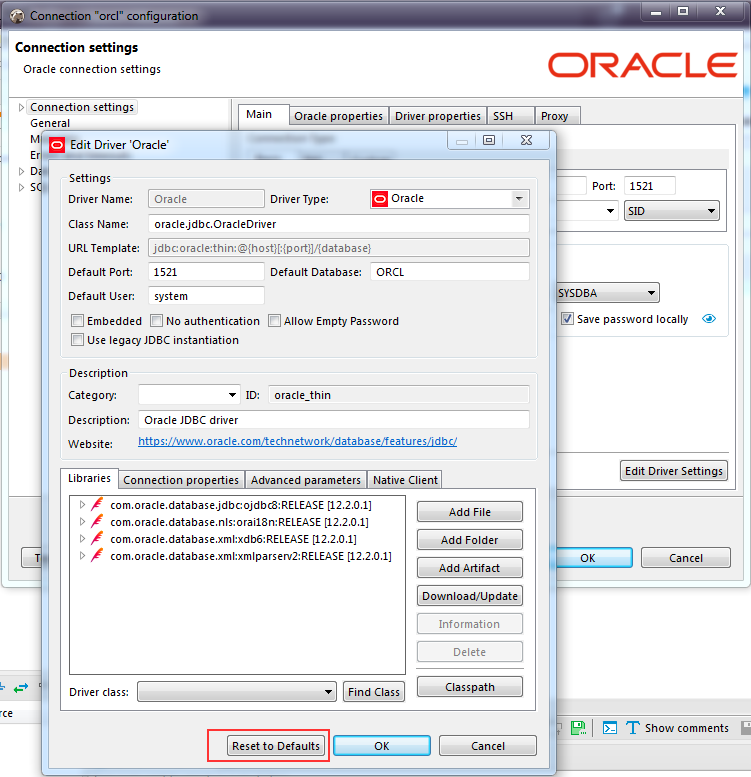
Task: Click the Port field showing 1521 in connection window
Action: pos(649,186)
